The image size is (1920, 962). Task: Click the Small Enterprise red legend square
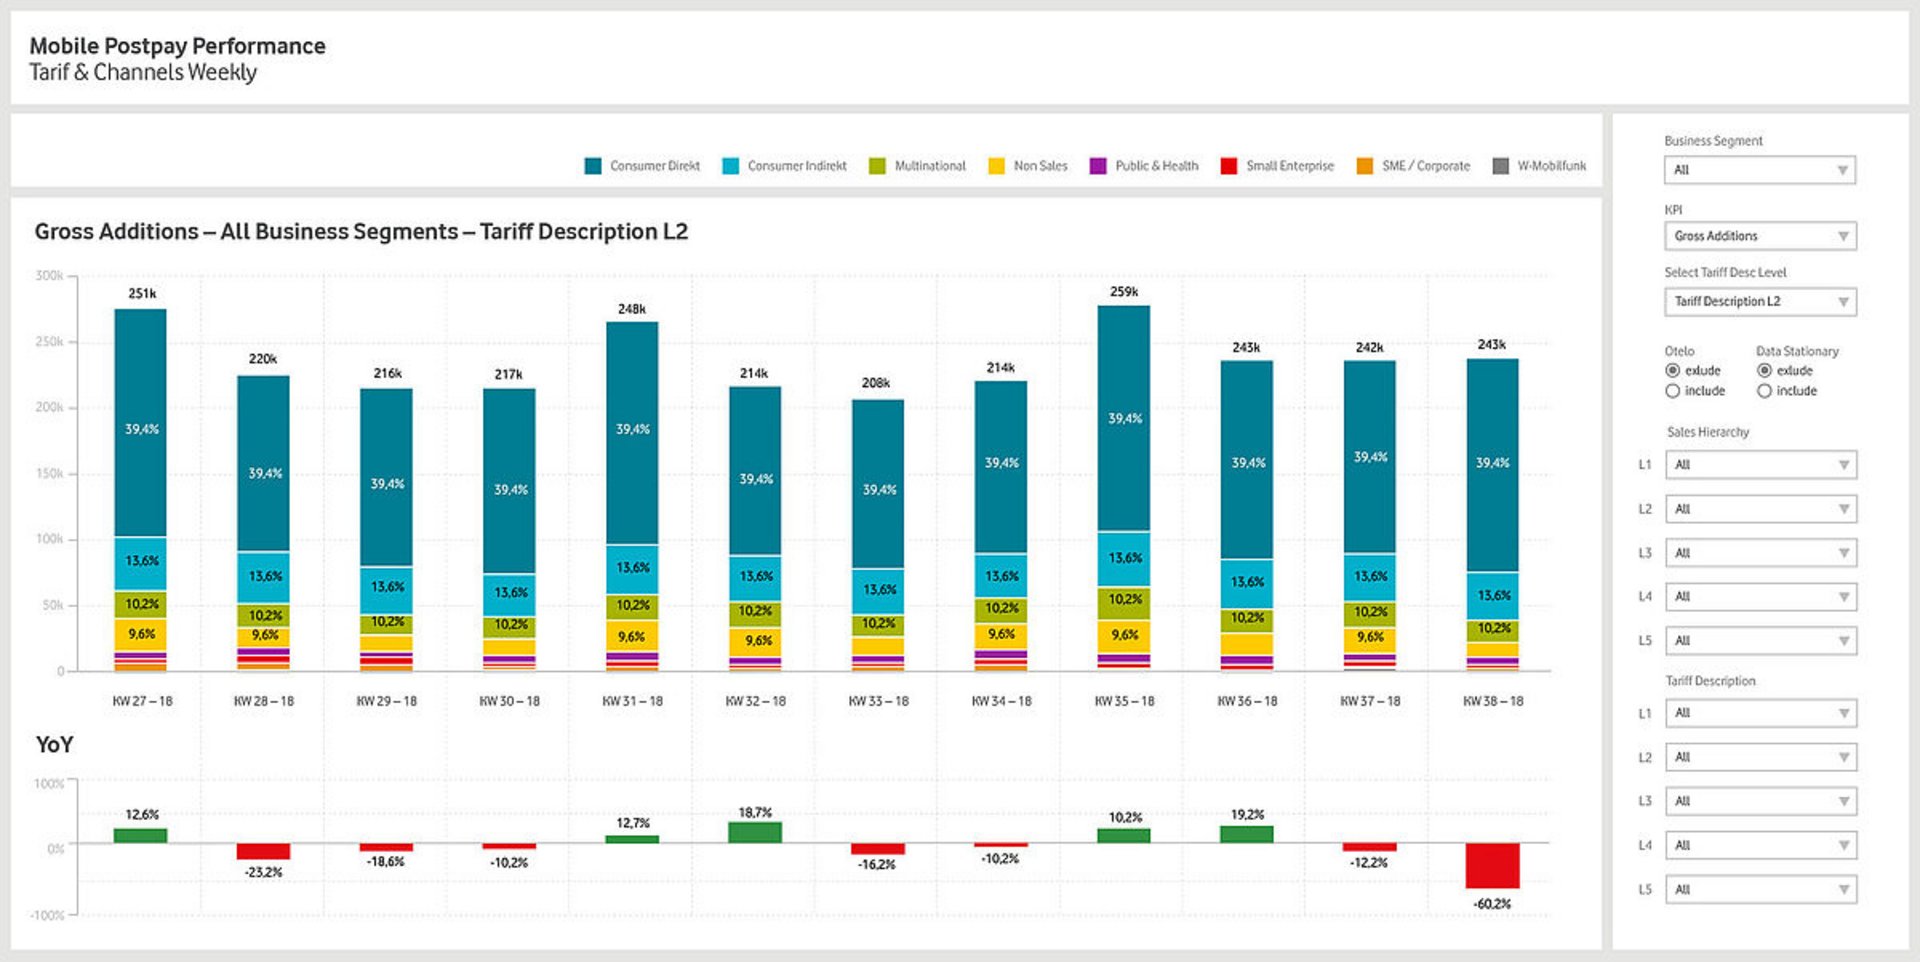[1229, 166]
